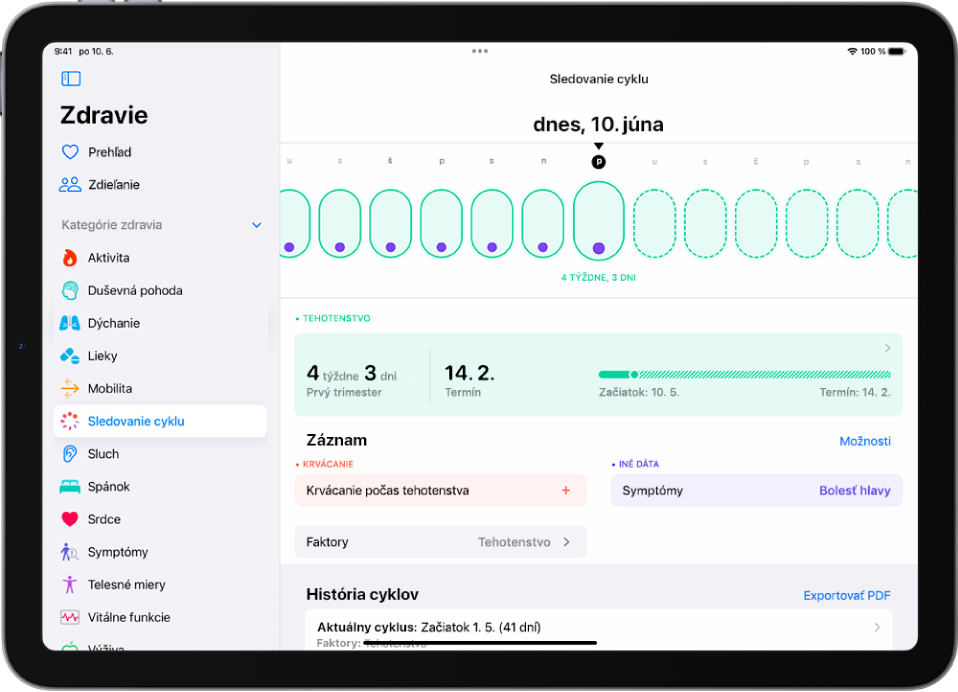Select Sledovanie cyklu dotted circle icon
The image size is (958, 692).
[70, 421]
